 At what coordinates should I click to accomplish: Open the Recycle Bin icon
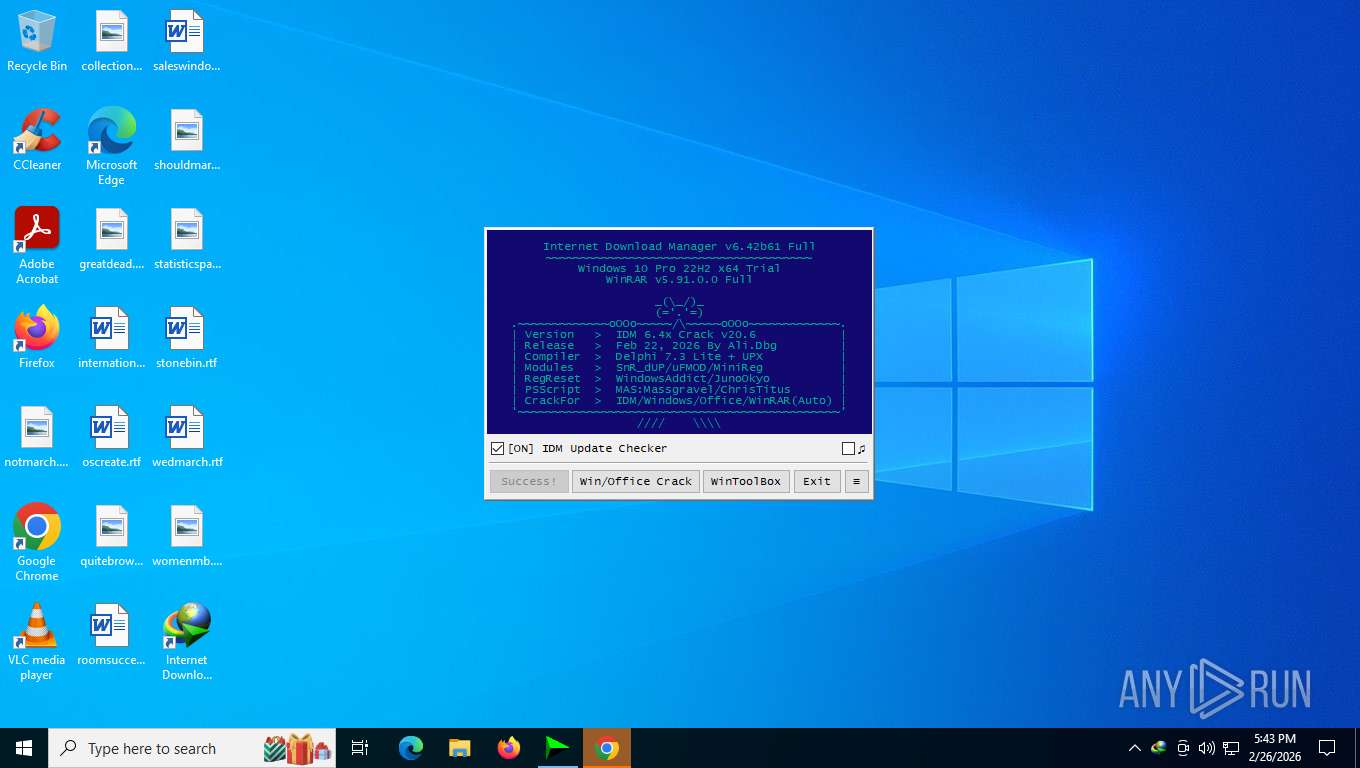(x=37, y=41)
